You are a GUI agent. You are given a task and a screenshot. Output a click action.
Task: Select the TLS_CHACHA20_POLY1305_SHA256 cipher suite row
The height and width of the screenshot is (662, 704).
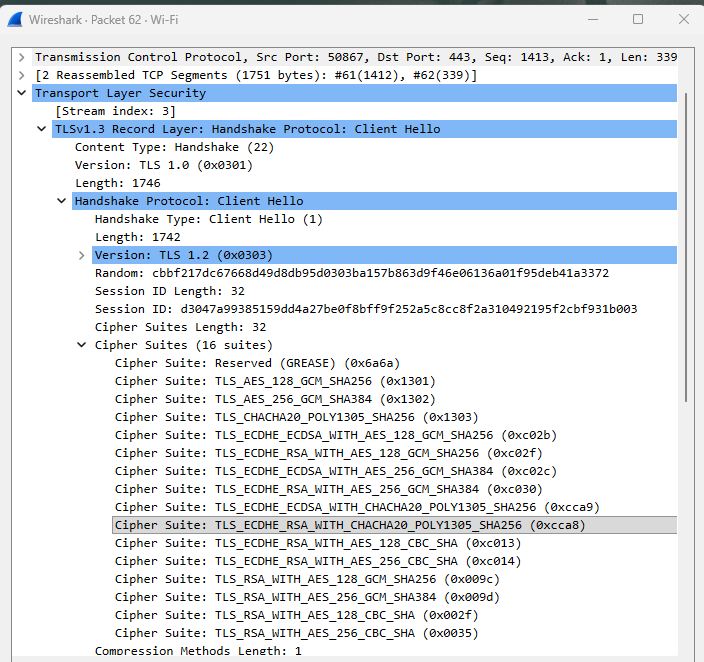tap(296, 417)
